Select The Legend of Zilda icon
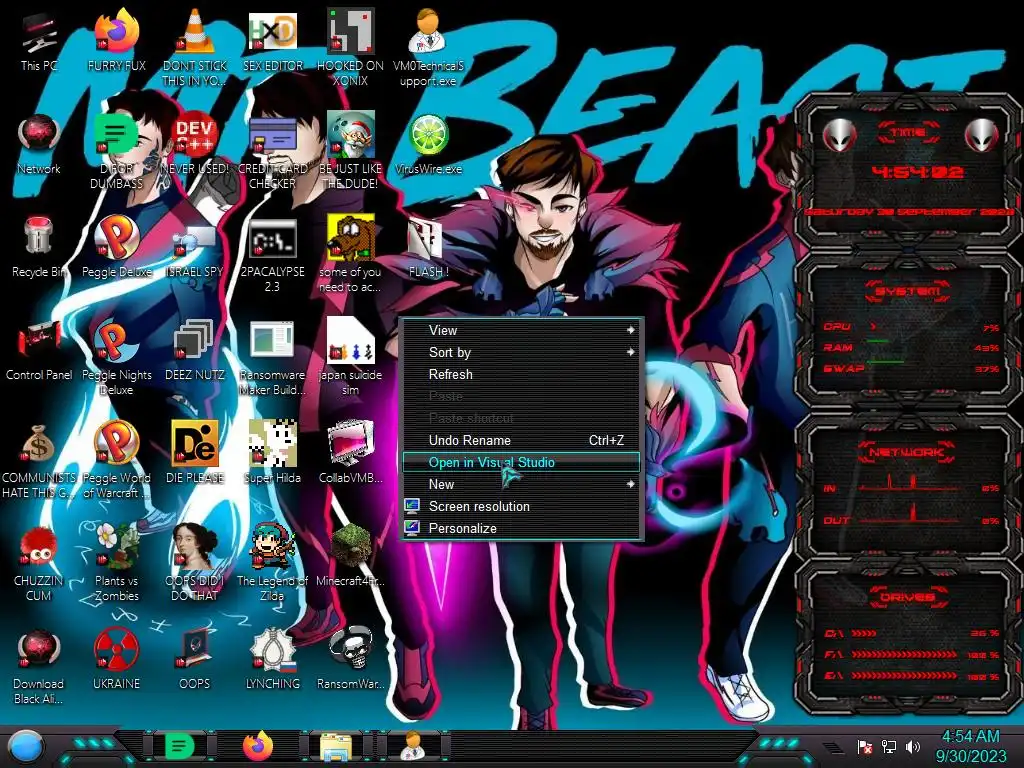 [272, 563]
